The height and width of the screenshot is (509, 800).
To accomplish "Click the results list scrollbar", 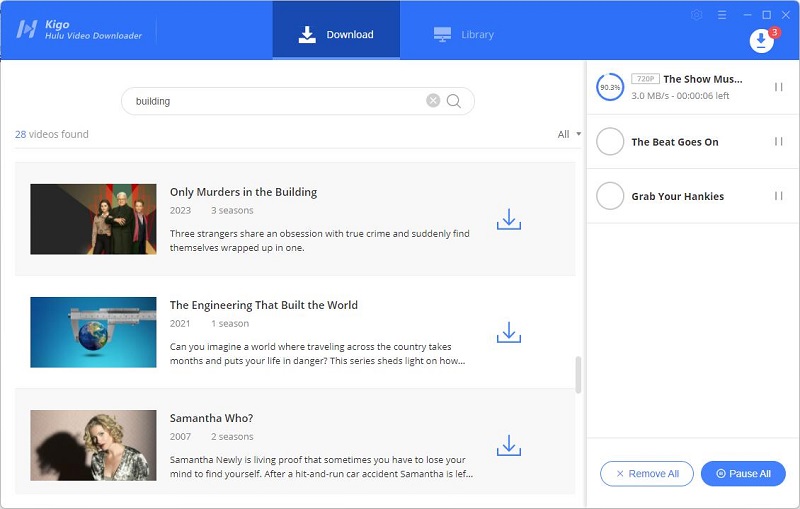I will pyautogui.click(x=578, y=375).
